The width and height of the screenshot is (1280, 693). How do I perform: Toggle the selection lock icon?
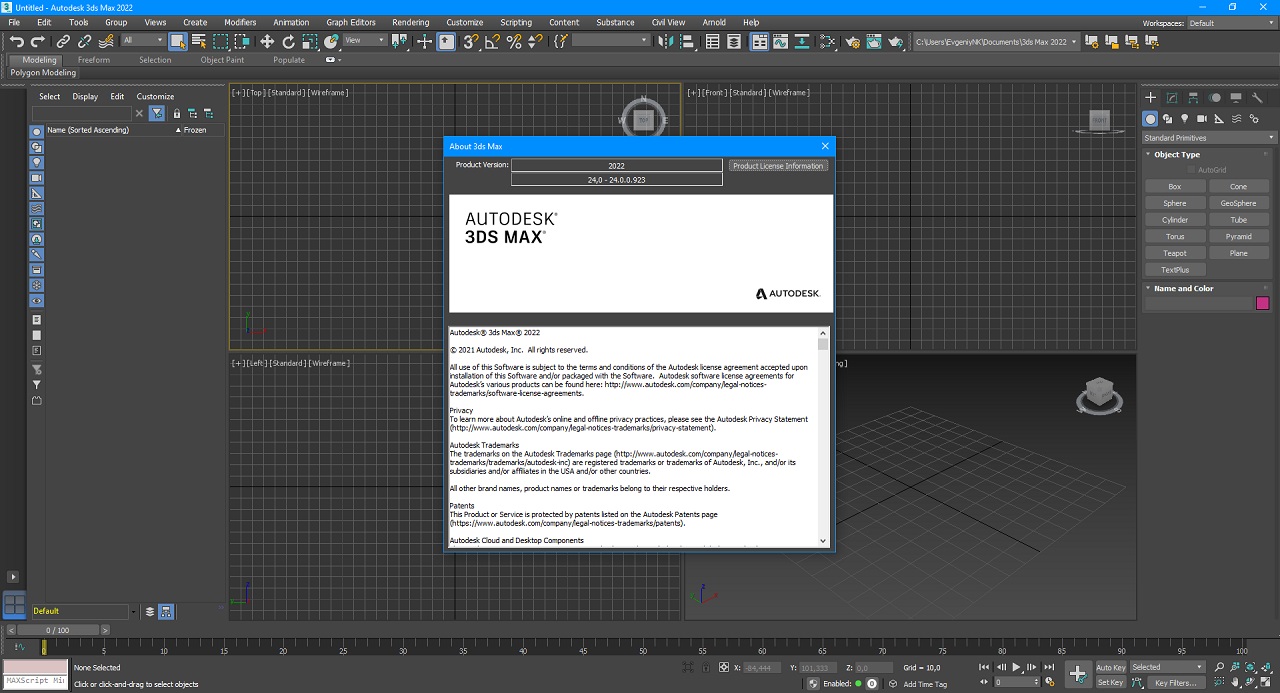(x=706, y=667)
